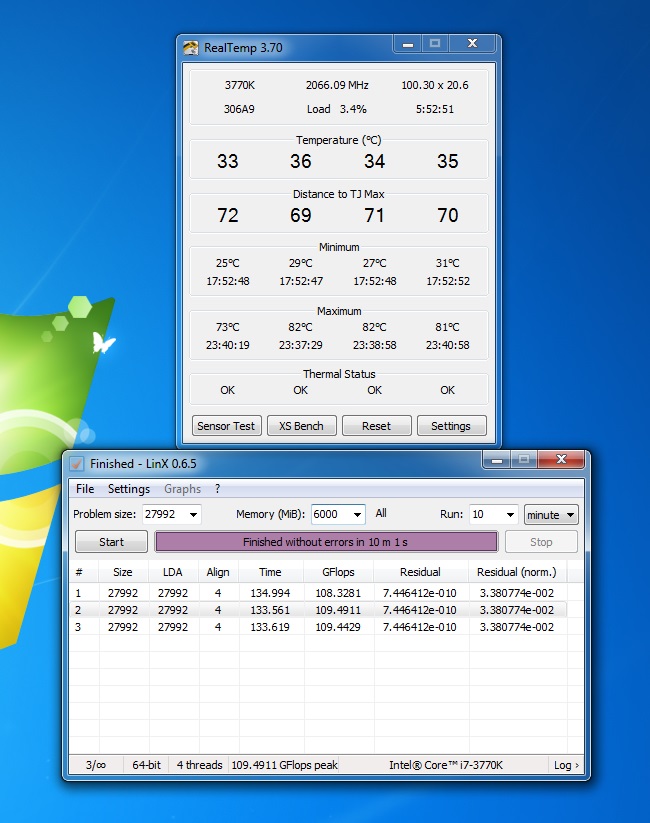
Task: Select result row with 109.4911 GFlops
Action: pos(319,610)
